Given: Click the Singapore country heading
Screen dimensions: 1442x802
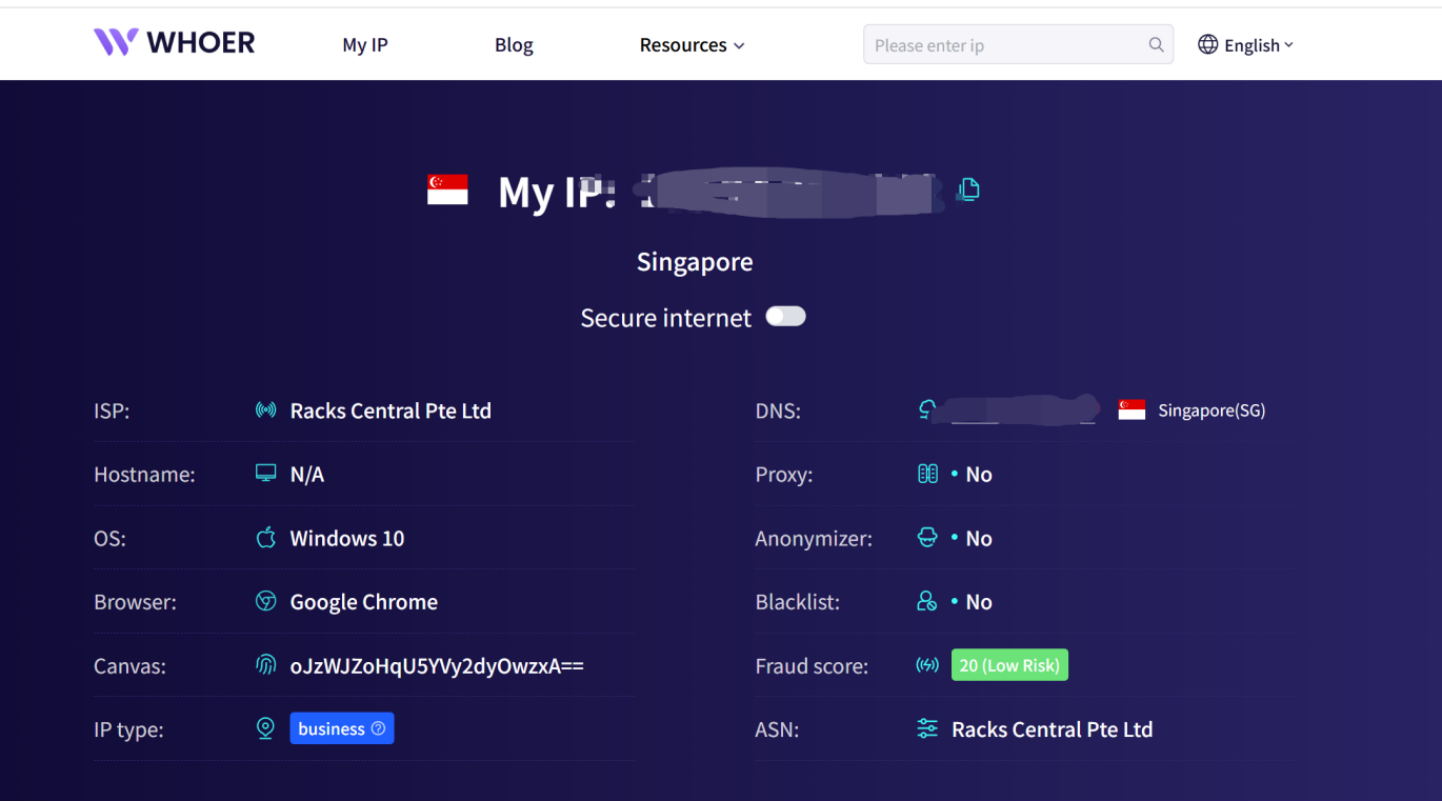Looking at the screenshot, I should pyautogui.click(x=695, y=262).
